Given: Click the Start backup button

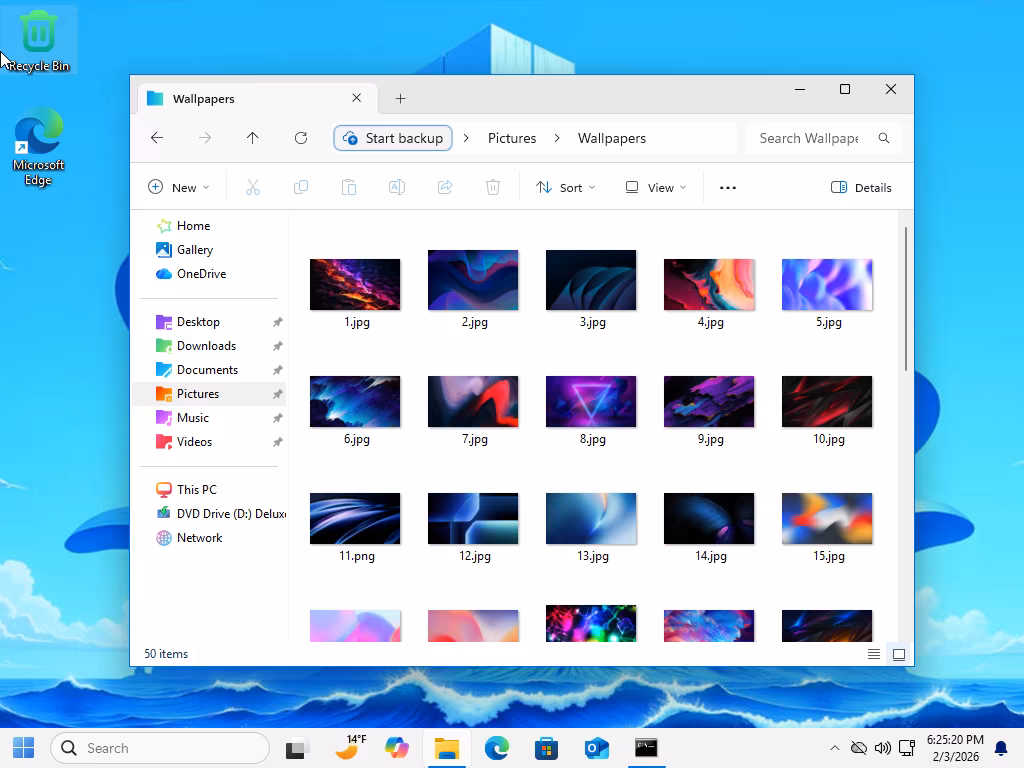Looking at the screenshot, I should (x=393, y=138).
